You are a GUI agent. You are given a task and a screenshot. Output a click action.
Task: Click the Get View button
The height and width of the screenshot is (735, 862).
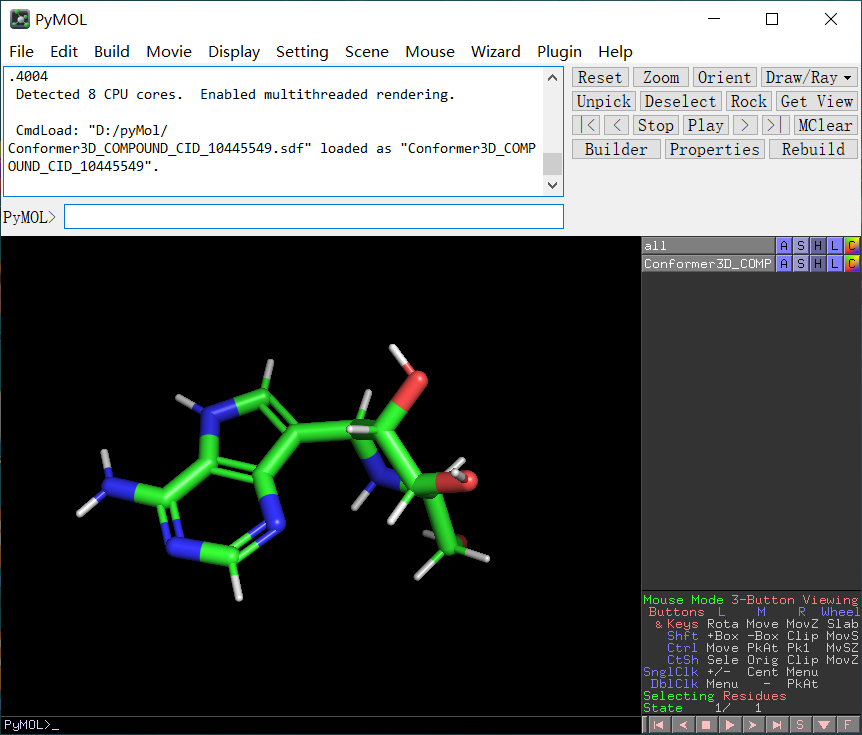[816, 102]
